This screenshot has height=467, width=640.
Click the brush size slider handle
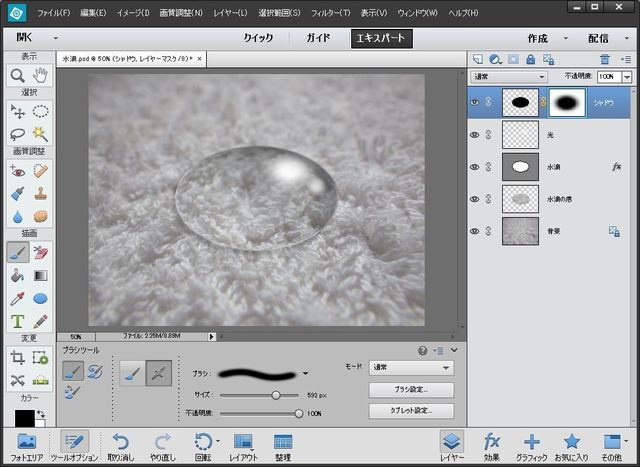click(x=276, y=395)
